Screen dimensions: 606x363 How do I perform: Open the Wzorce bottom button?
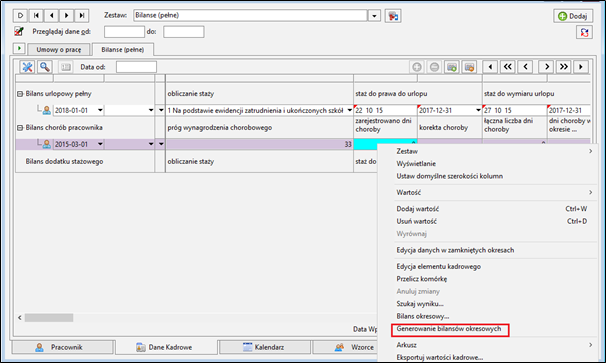pyautogui.click(x=345, y=347)
